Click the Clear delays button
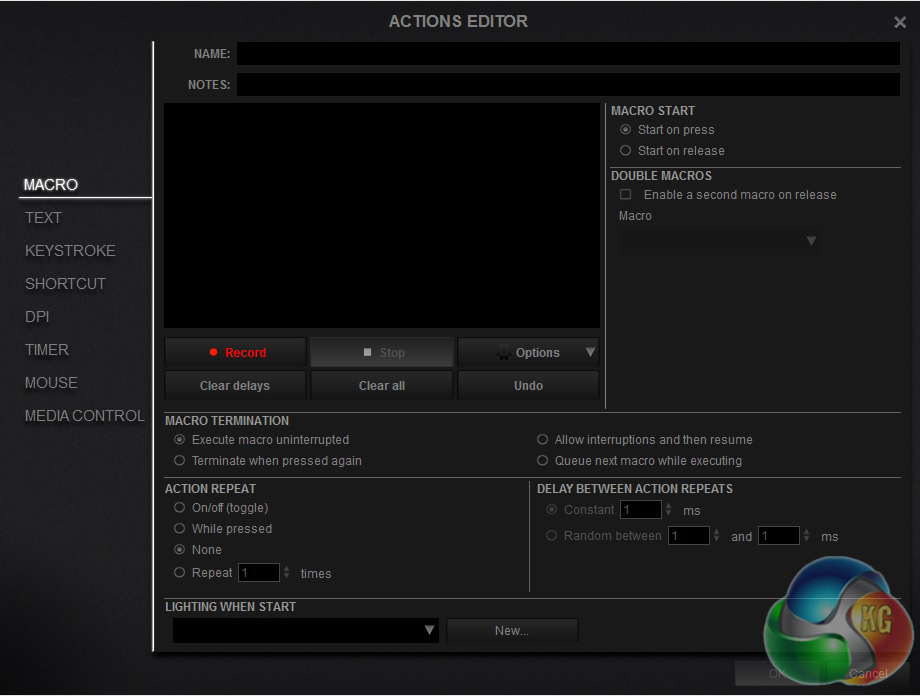The width and height of the screenshot is (920, 696). coord(235,385)
